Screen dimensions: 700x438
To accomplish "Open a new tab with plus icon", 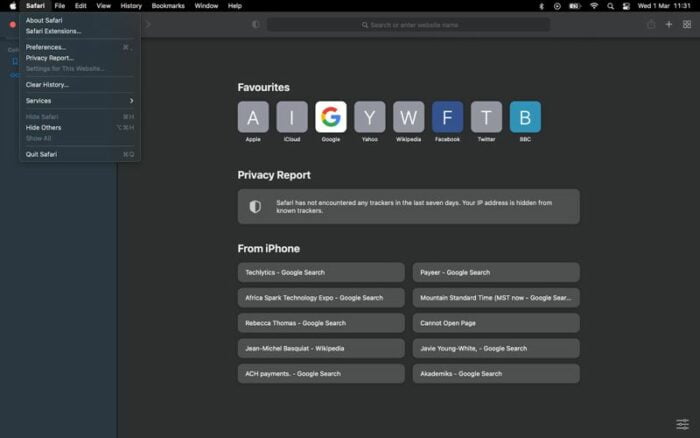I will click(669, 25).
